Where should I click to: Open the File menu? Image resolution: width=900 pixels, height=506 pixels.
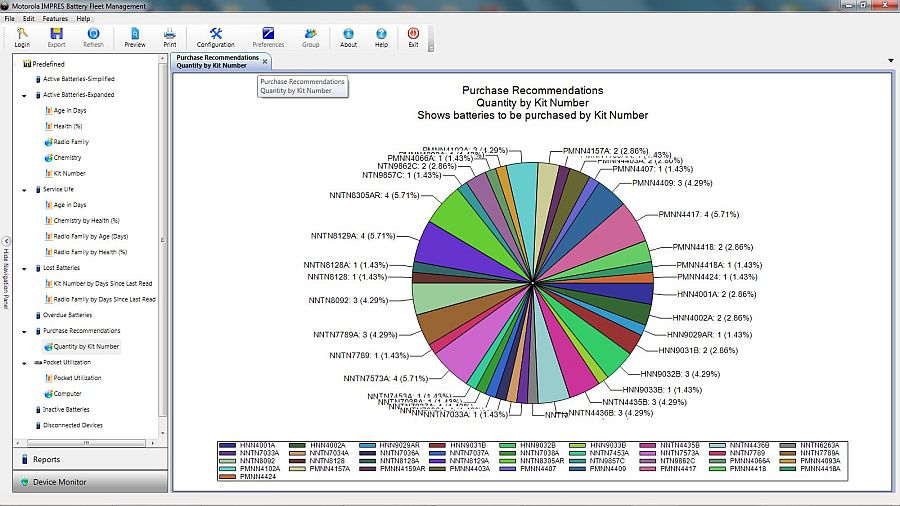(x=10, y=18)
